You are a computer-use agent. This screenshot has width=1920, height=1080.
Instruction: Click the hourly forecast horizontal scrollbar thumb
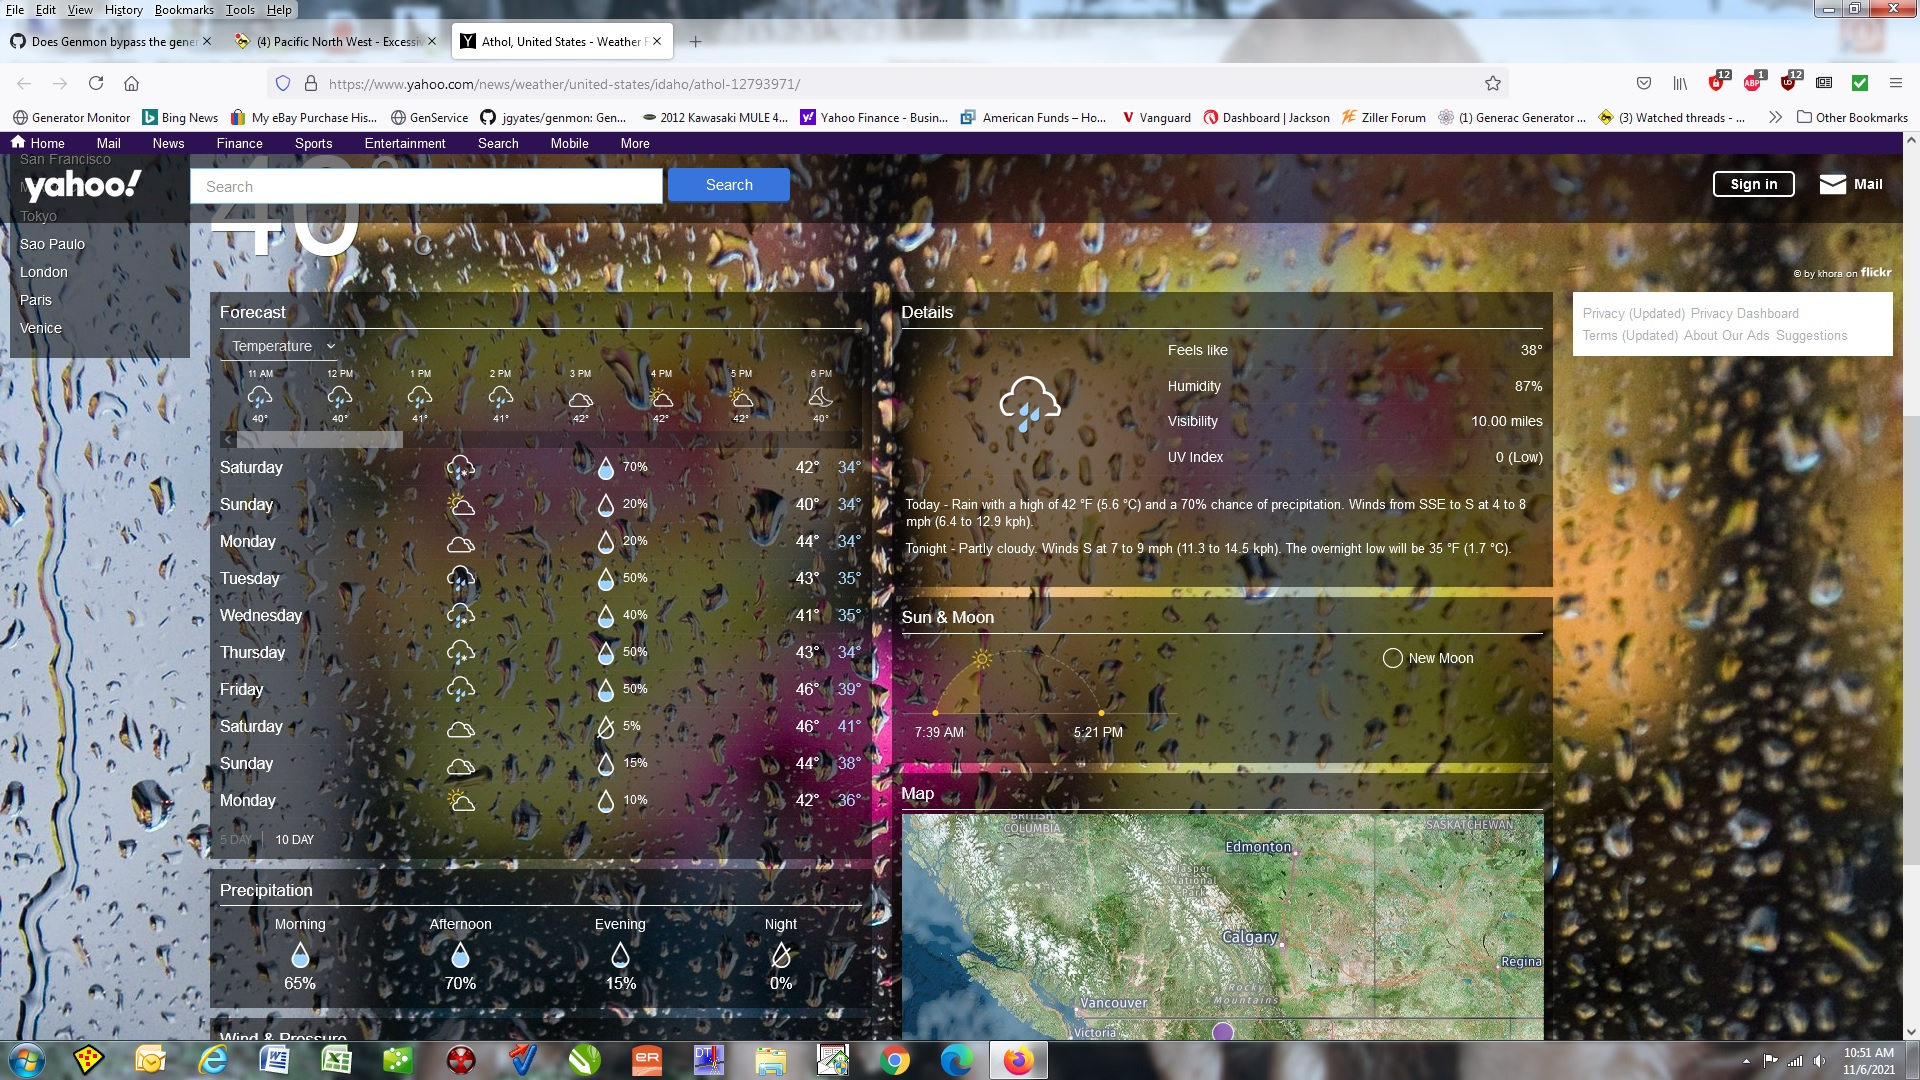319,439
